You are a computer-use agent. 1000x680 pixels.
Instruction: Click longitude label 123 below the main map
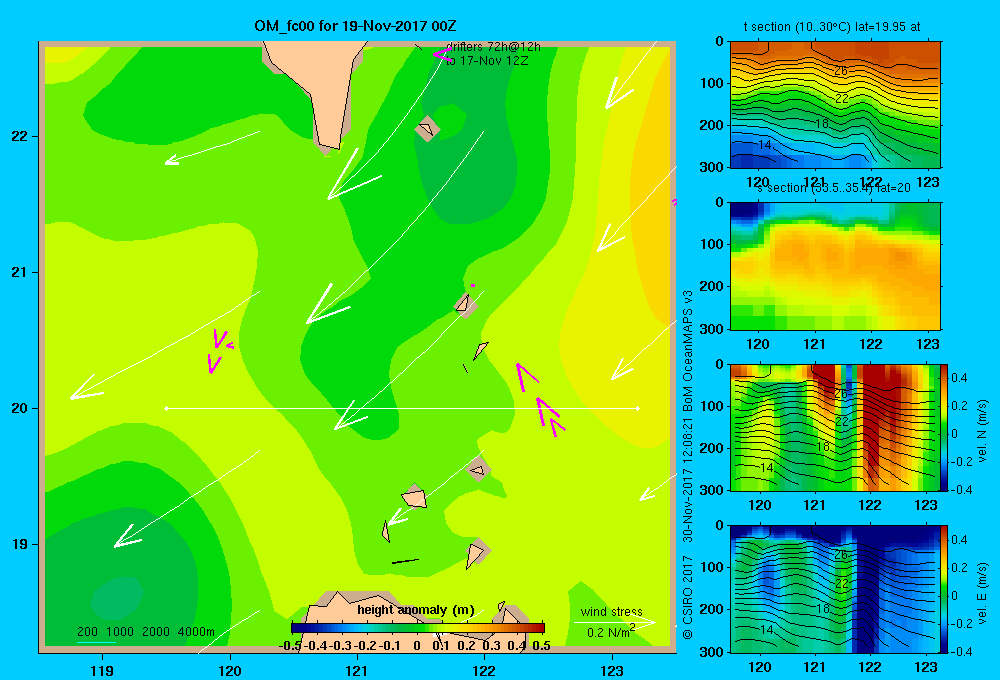(x=612, y=670)
